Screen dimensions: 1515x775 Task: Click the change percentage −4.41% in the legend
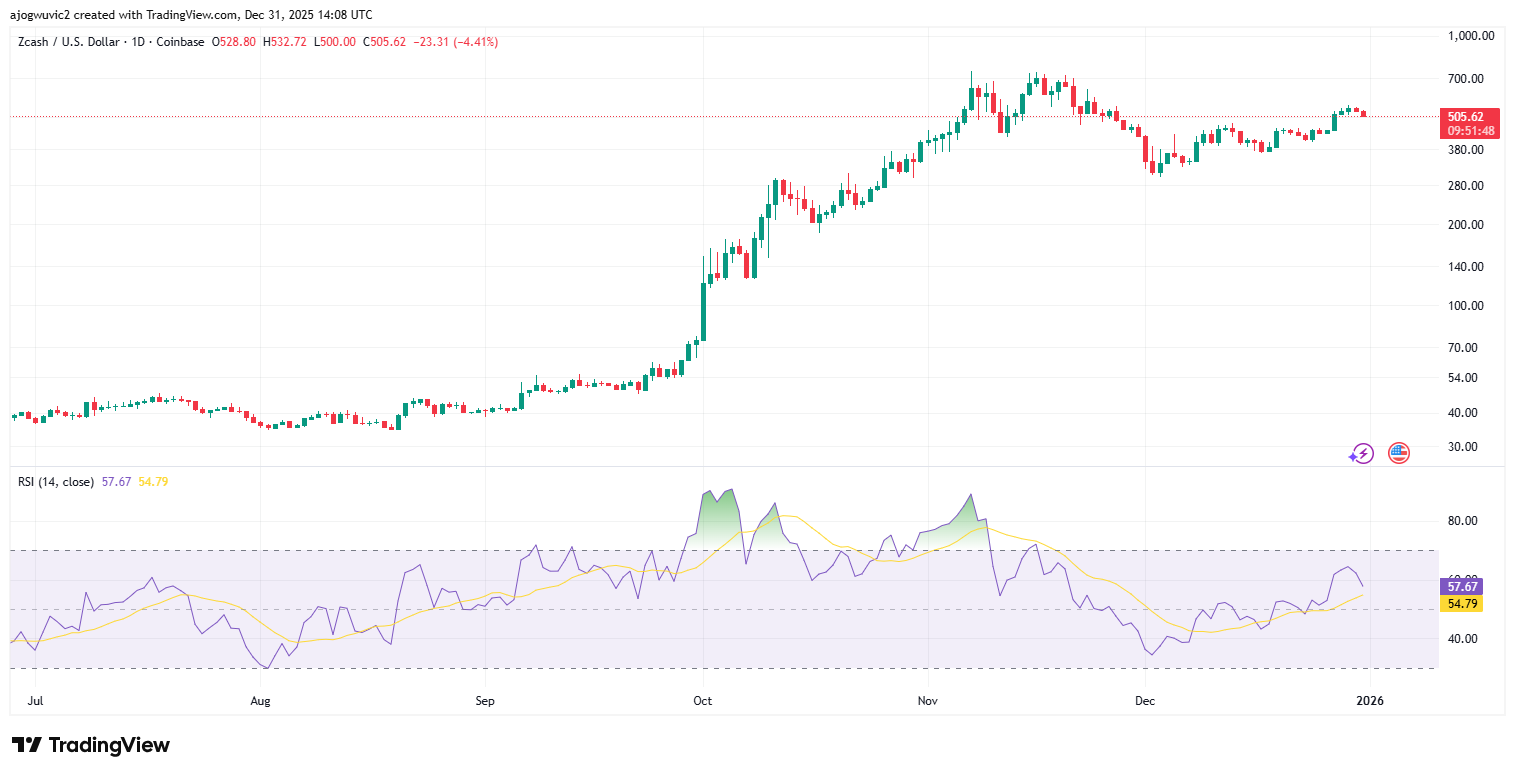pos(475,42)
